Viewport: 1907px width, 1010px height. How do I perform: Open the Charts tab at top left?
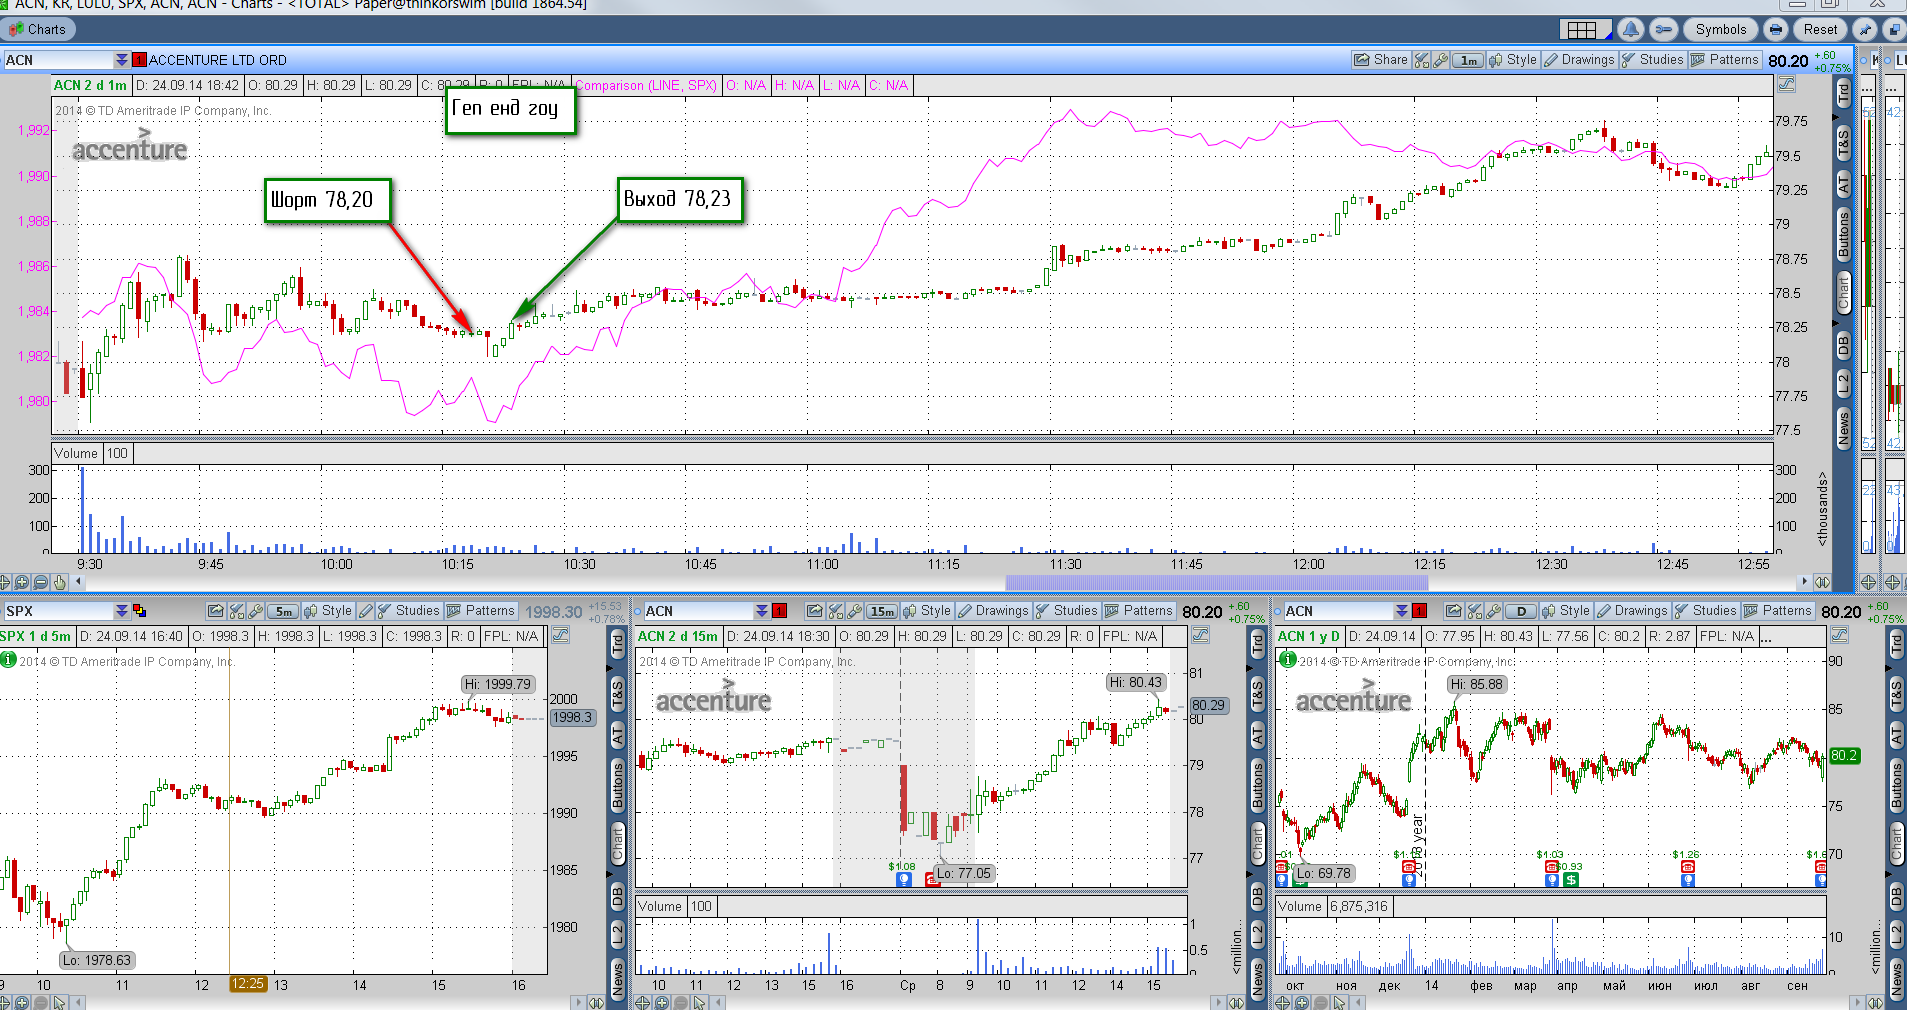(x=38, y=30)
